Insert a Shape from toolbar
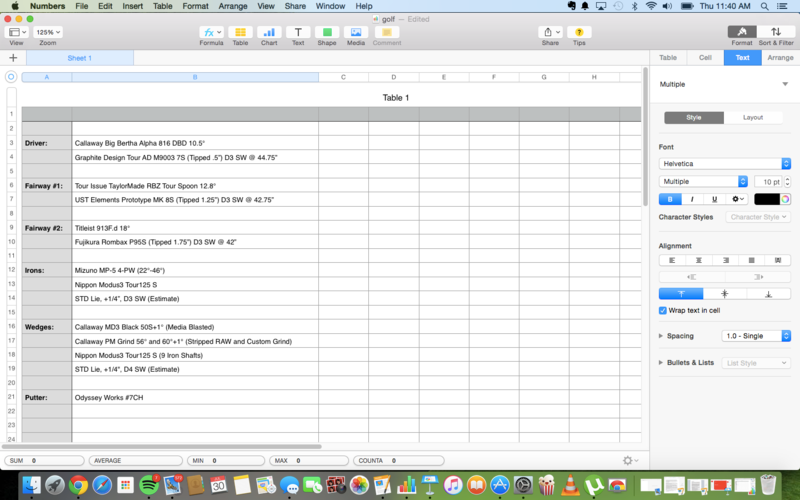Viewport: 800px width, 500px height. [327, 32]
